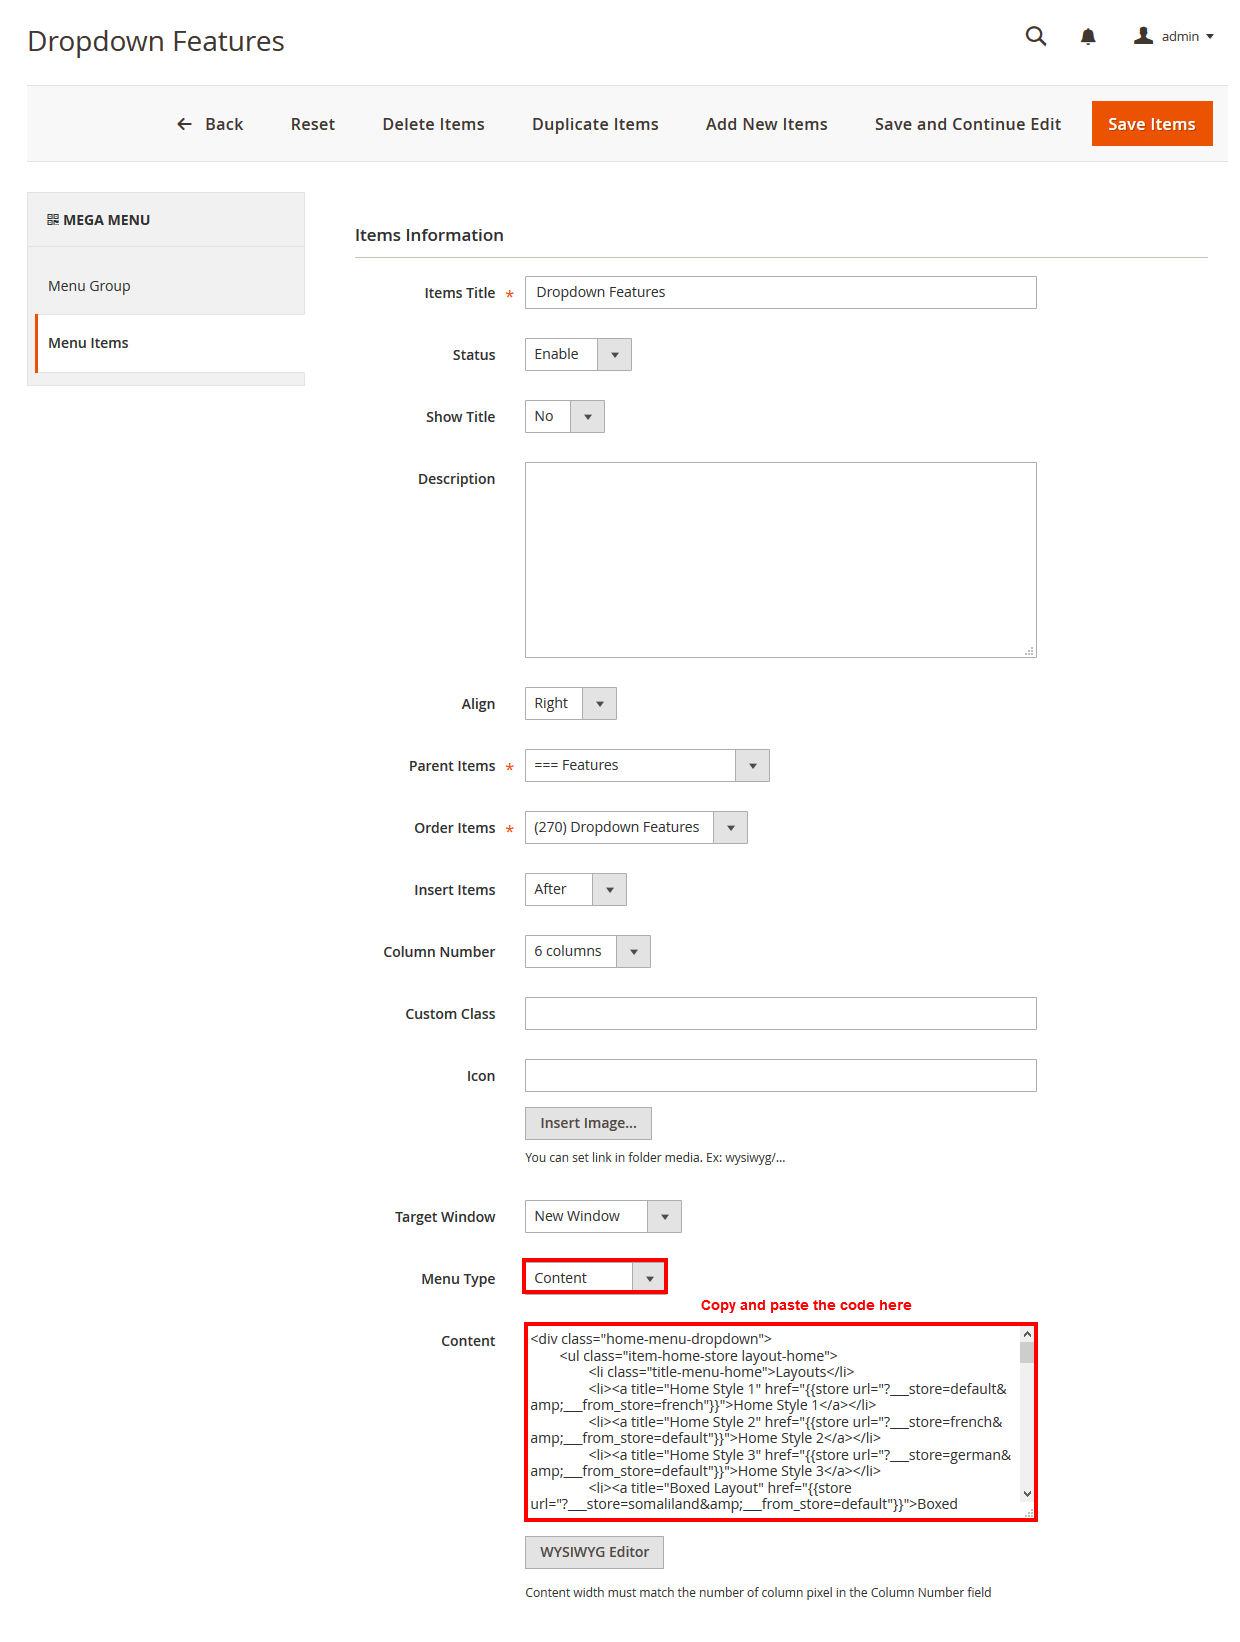Open the admin account dropdown
The height and width of the screenshot is (1642, 1240).
click(1174, 37)
